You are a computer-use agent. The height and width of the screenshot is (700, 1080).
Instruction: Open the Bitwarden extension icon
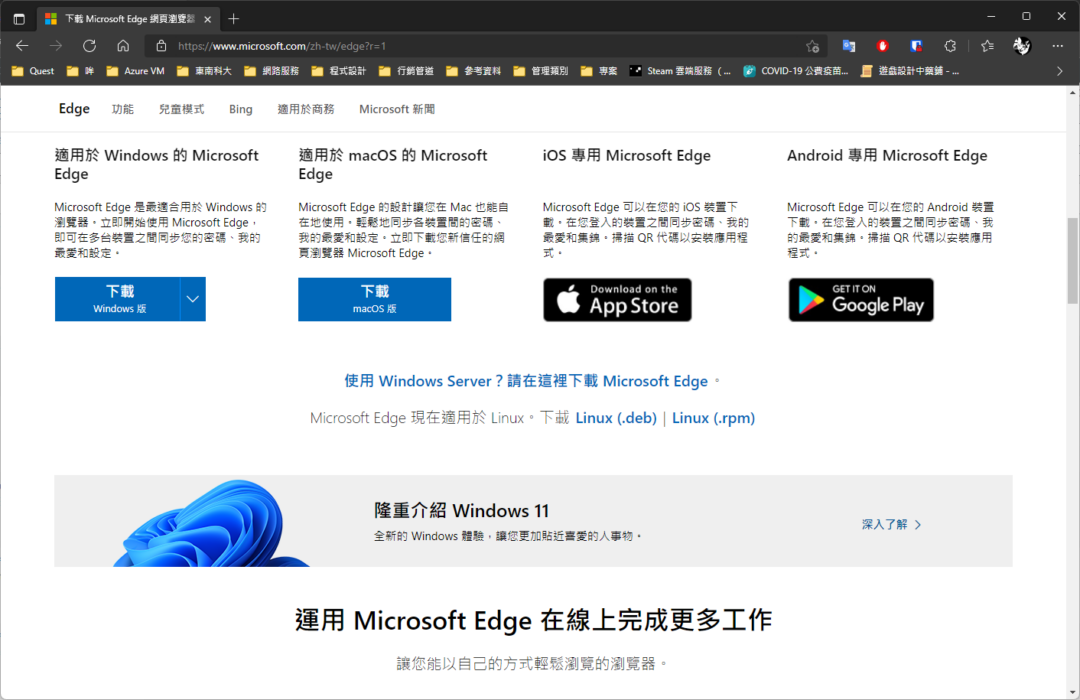click(x=916, y=46)
